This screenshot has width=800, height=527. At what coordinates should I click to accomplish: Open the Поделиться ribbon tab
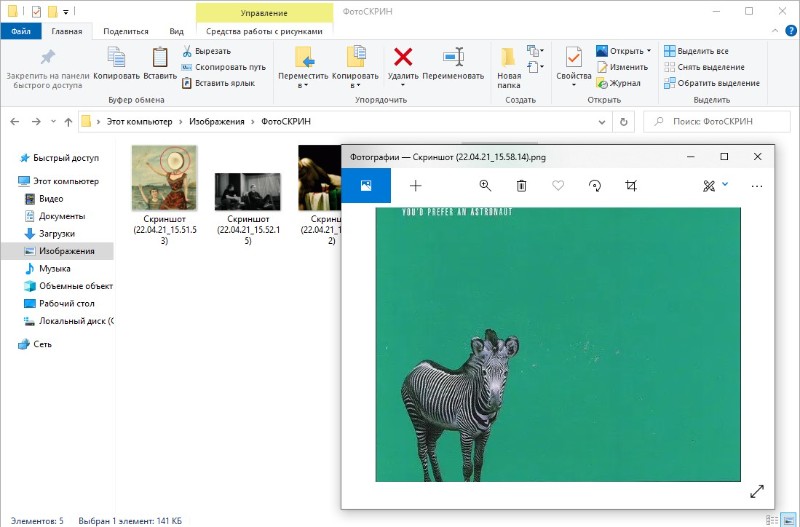(x=126, y=31)
